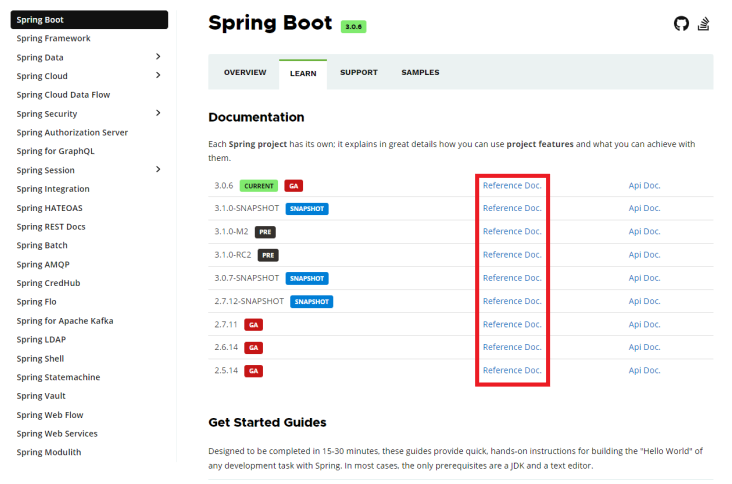The width and height of the screenshot is (732, 484).
Task: Open Spring Framework in the sidebar
Action: coord(53,38)
